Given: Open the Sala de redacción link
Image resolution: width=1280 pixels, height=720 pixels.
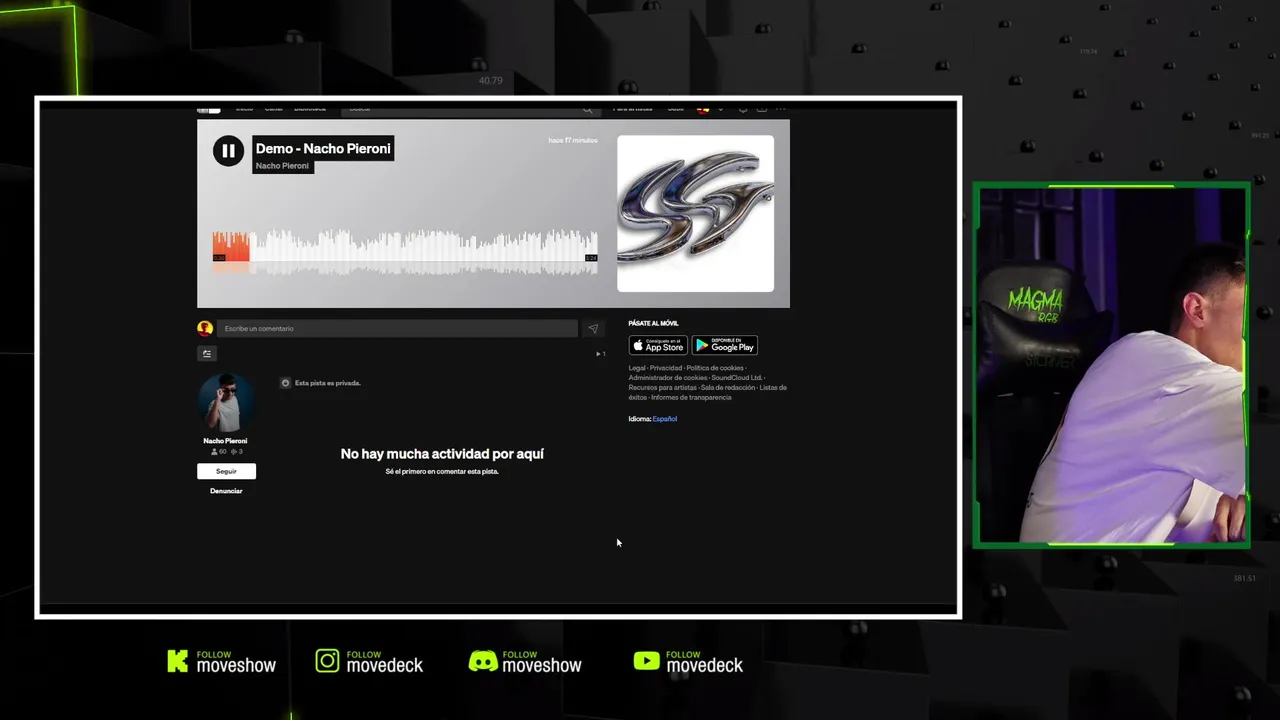Looking at the screenshot, I should pyautogui.click(x=728, y=388).
